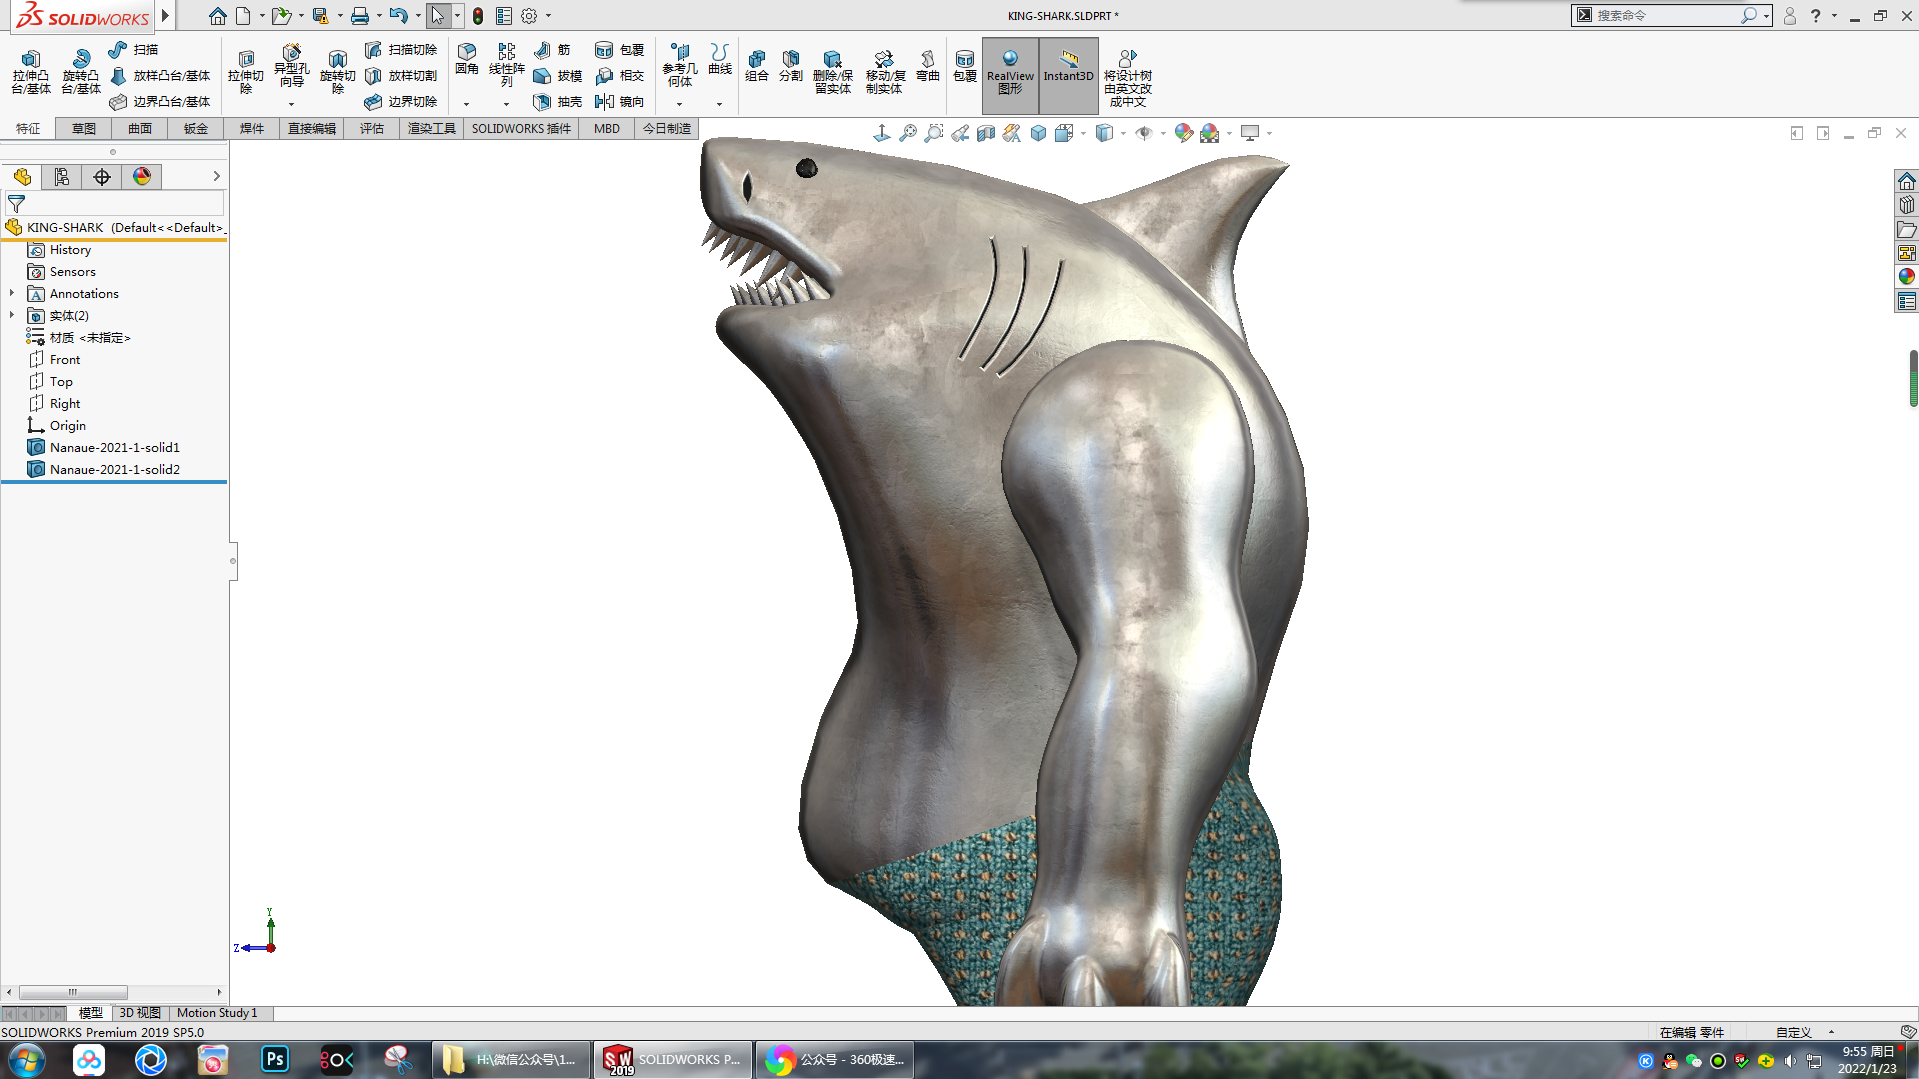Open the 曲线 curves tool
Image resolution: width=1919 pixels, height=1079 pixels.
720,59
